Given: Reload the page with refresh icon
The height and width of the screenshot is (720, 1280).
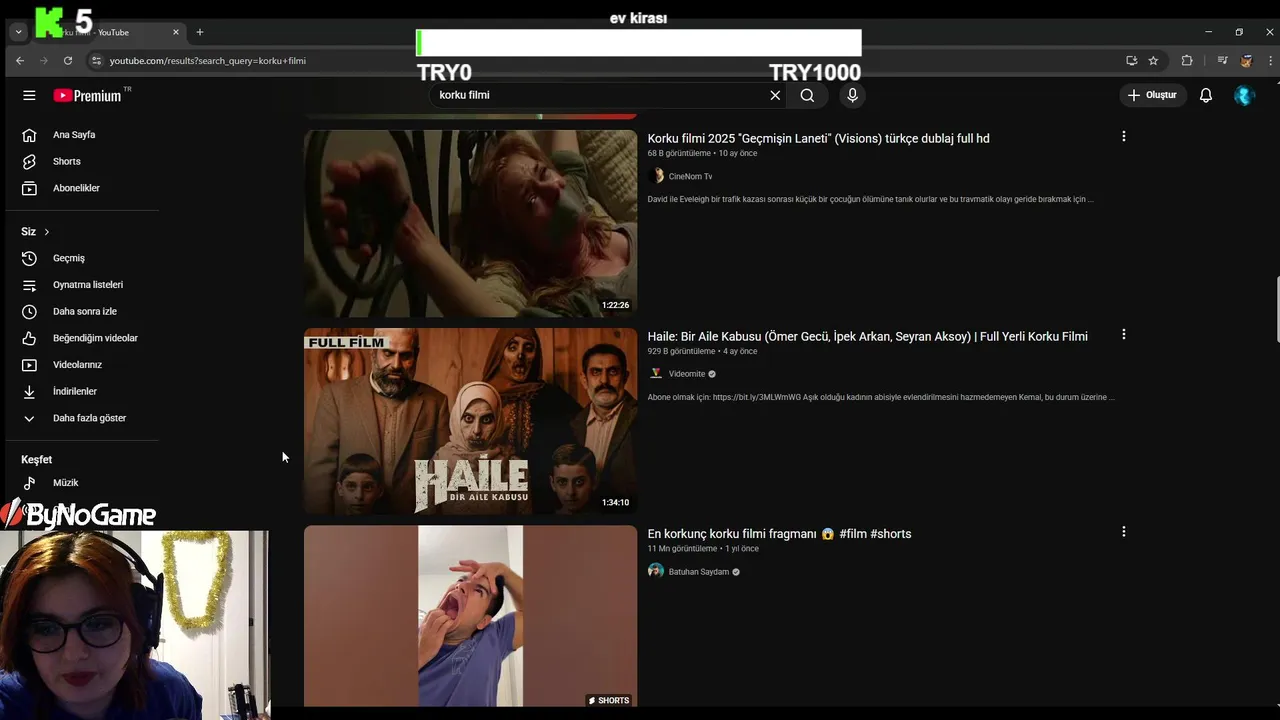Looking at the screenshot, I should click(x=68, y=60).
